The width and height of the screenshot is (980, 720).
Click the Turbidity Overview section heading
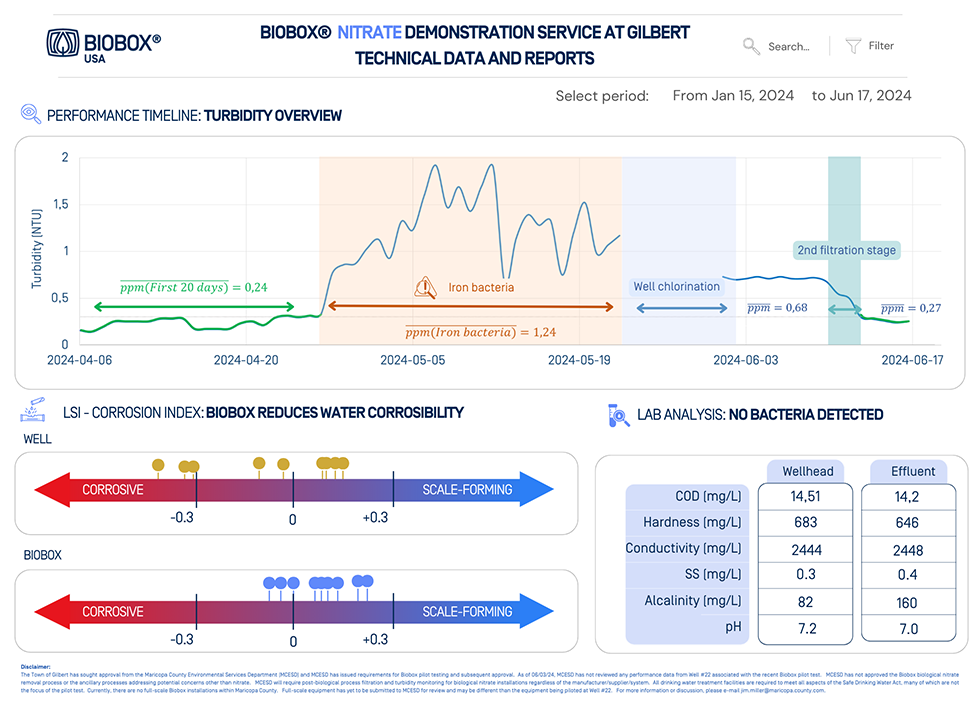click(194, 116)
